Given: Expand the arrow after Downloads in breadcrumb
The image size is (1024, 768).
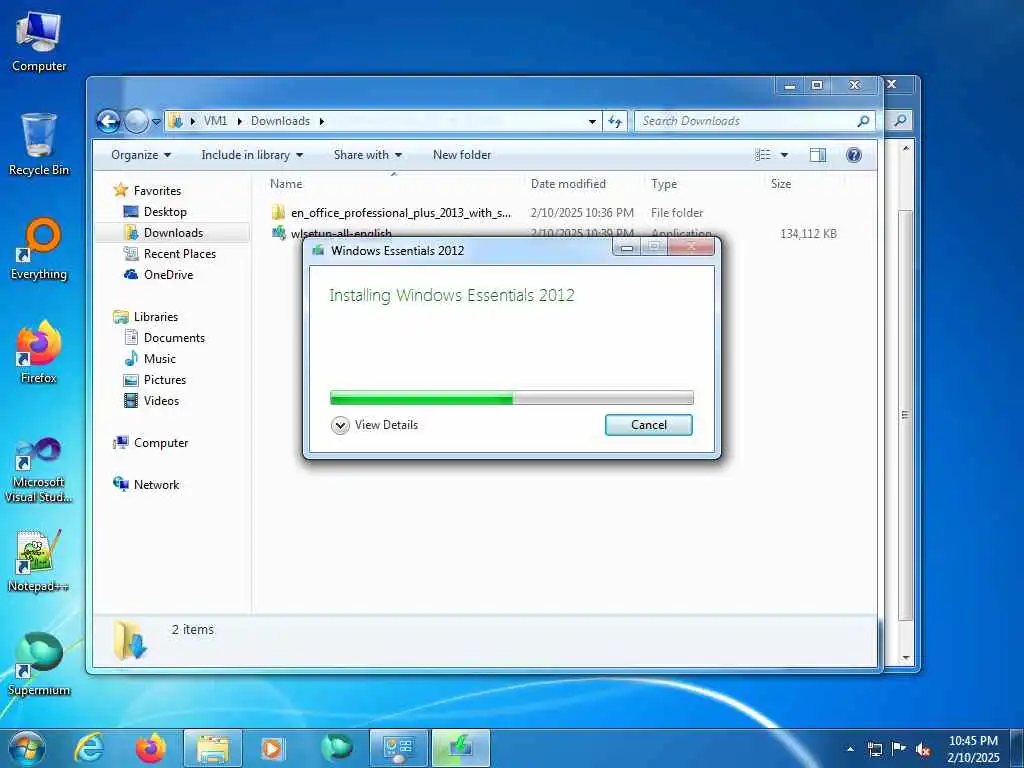Looking at the screenshot, I should pyautogui.click(x=322, y=121).
